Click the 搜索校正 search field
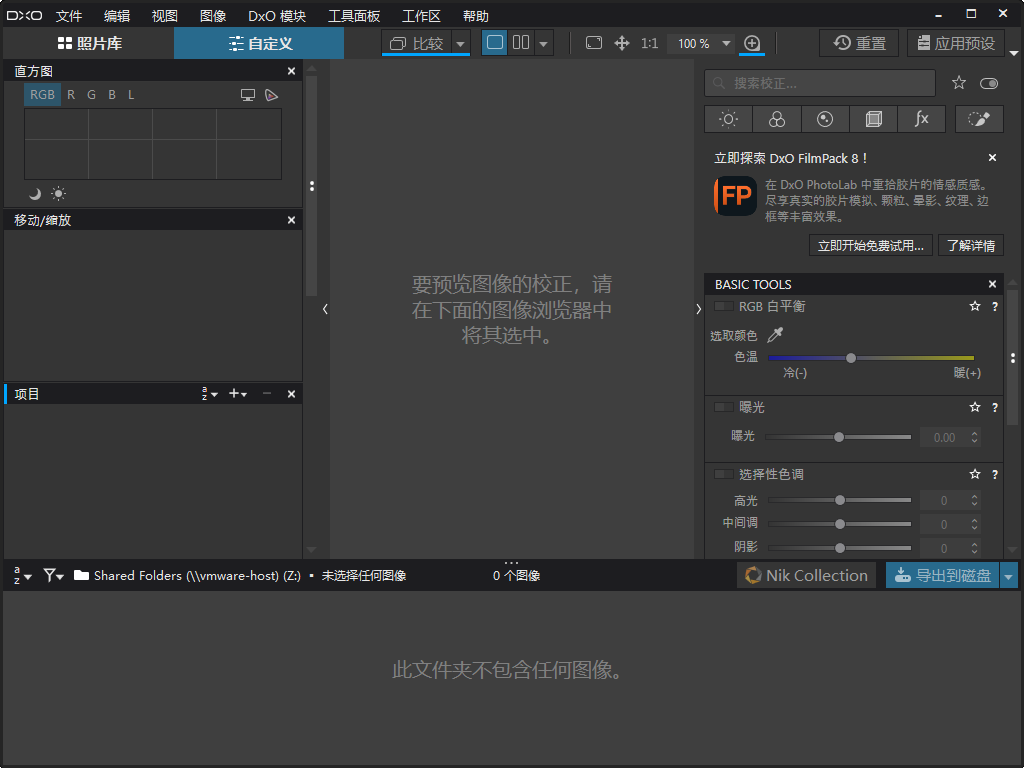This screenshot has width=1024, height=768. click(820, 83)
